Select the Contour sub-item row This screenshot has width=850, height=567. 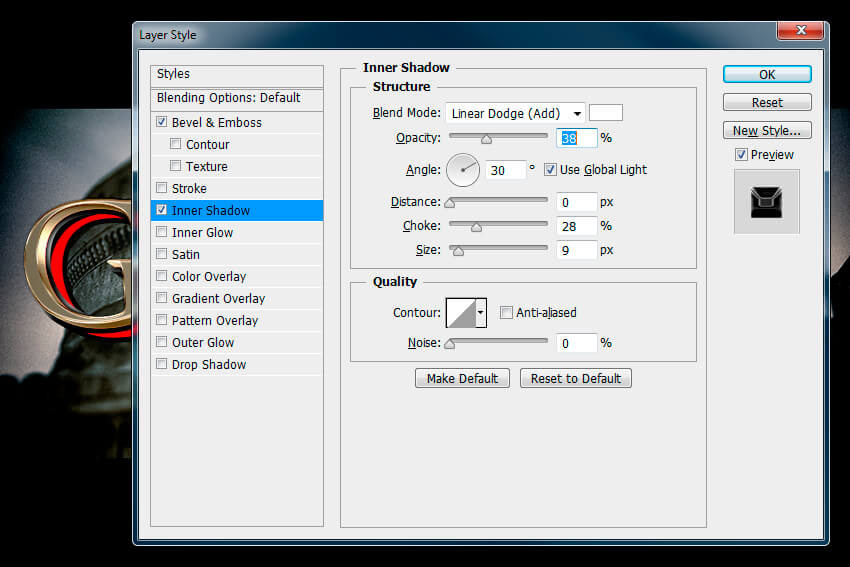237,144
